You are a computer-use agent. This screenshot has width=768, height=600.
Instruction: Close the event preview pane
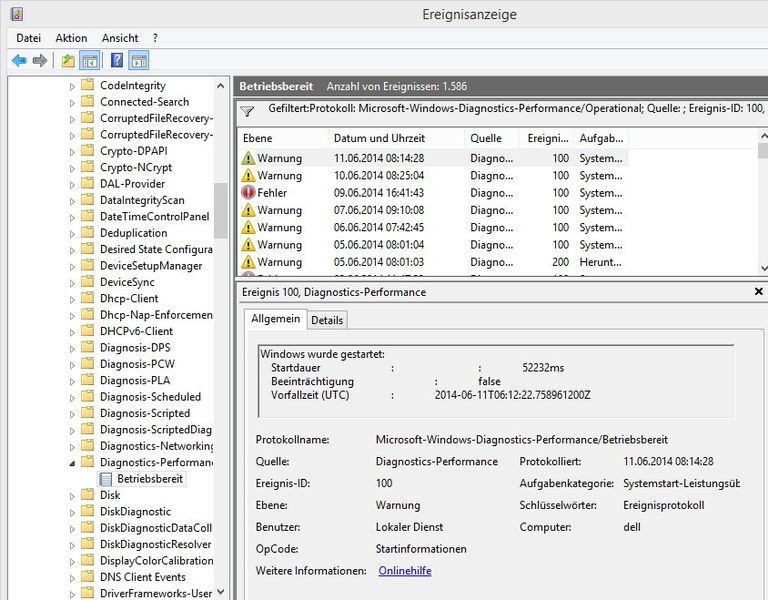pos(759,291)
